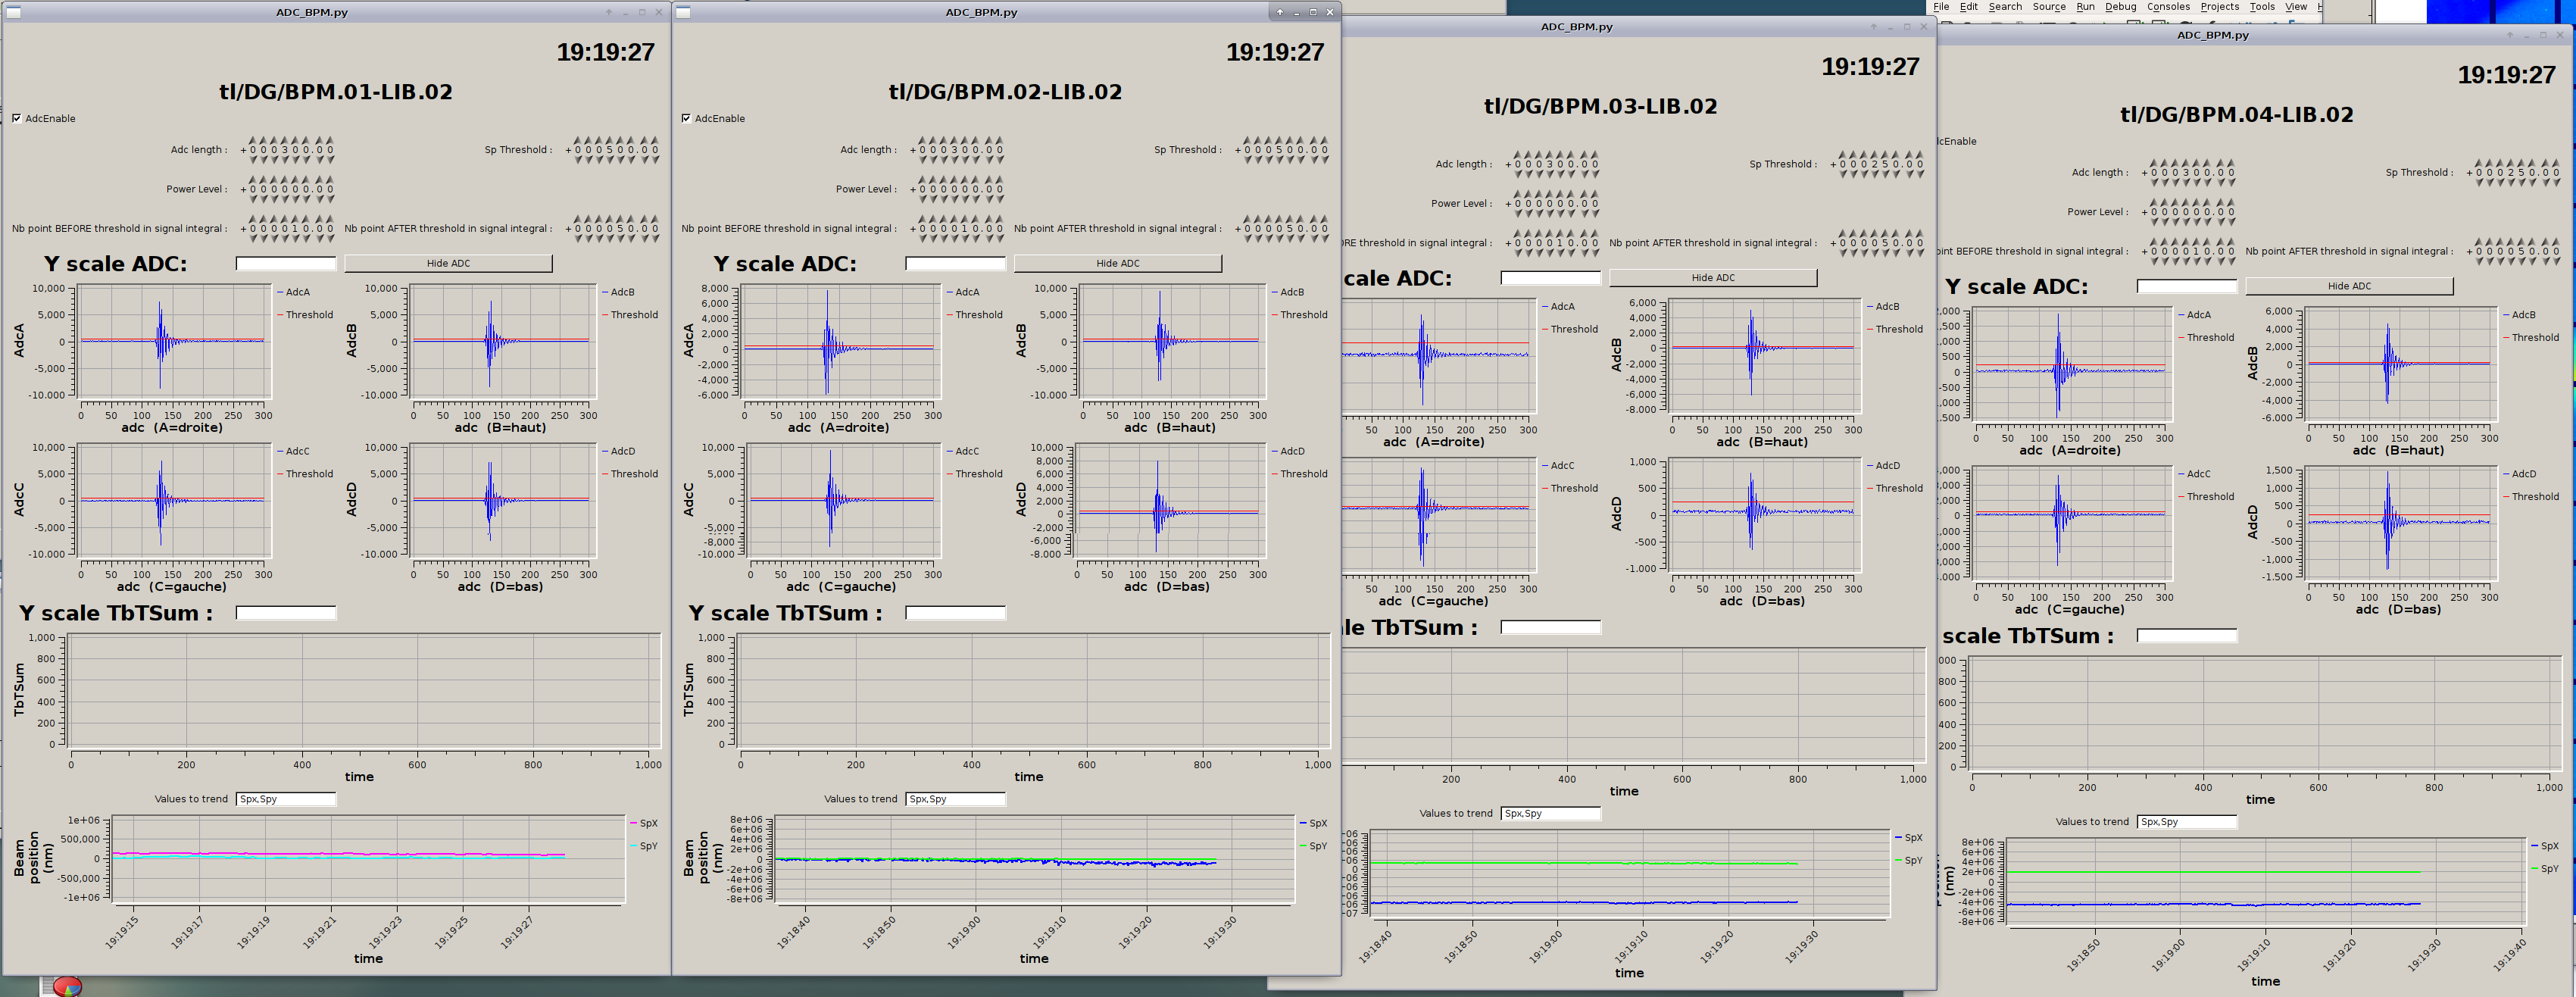Open the Debug menu in the editor
Viewport: 2576px width, 997px height.
pyautogui.click(x=2120, y=6)
